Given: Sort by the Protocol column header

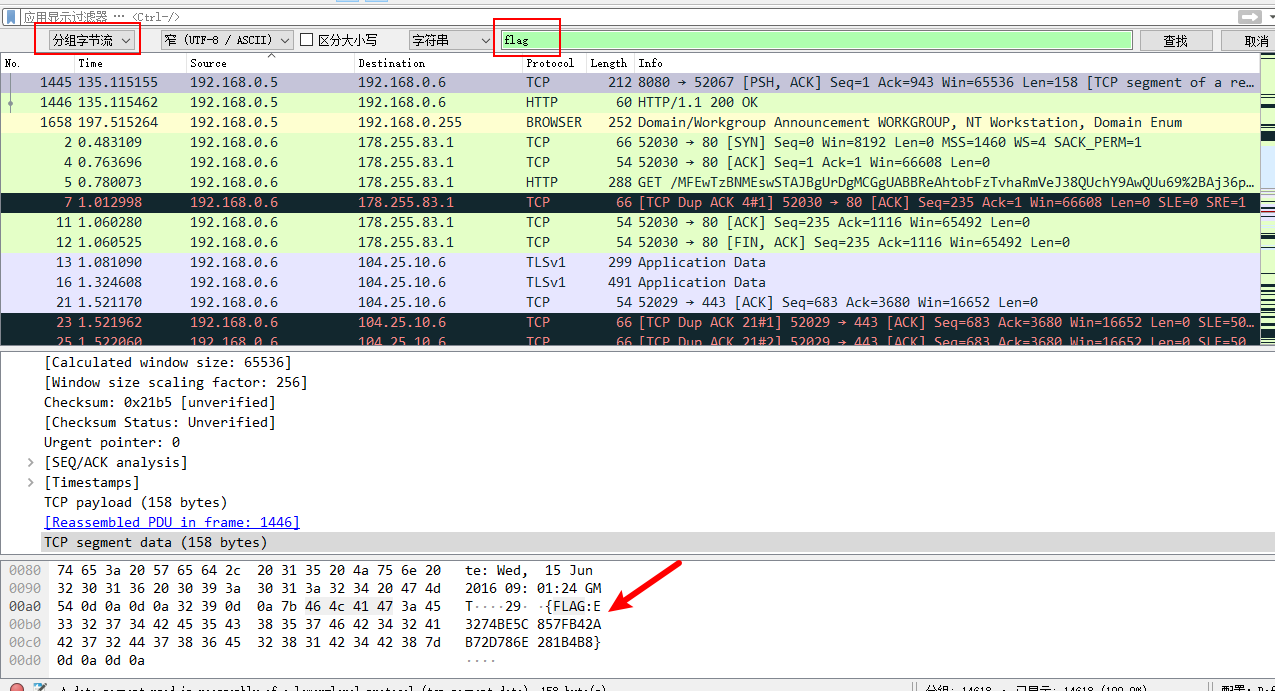Looking at the screenshot, I should (550, 63).
